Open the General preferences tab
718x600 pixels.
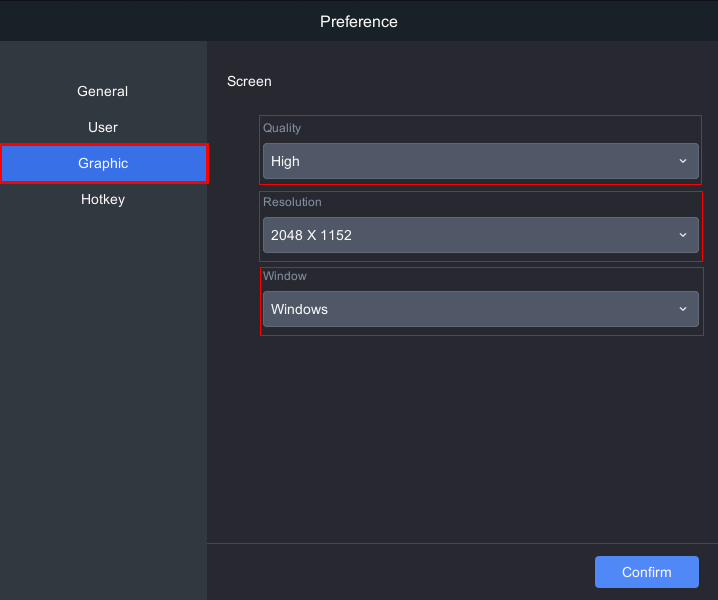click(103, 91)
